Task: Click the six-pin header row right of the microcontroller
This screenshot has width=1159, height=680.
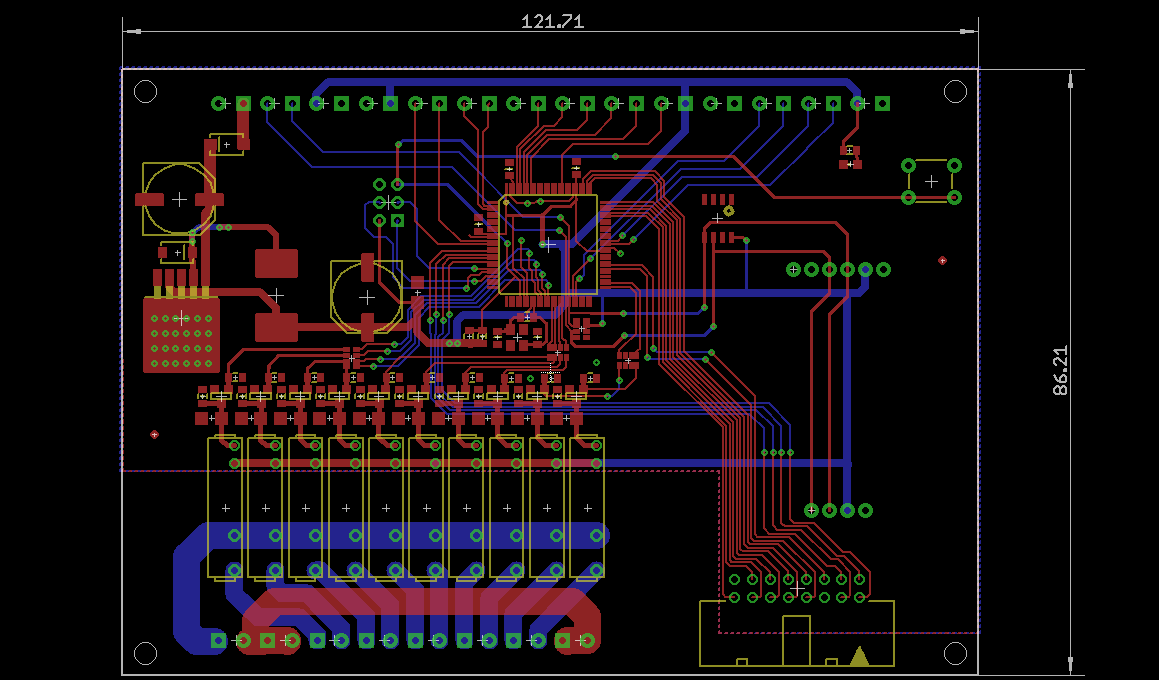Action: coord(838,270)
